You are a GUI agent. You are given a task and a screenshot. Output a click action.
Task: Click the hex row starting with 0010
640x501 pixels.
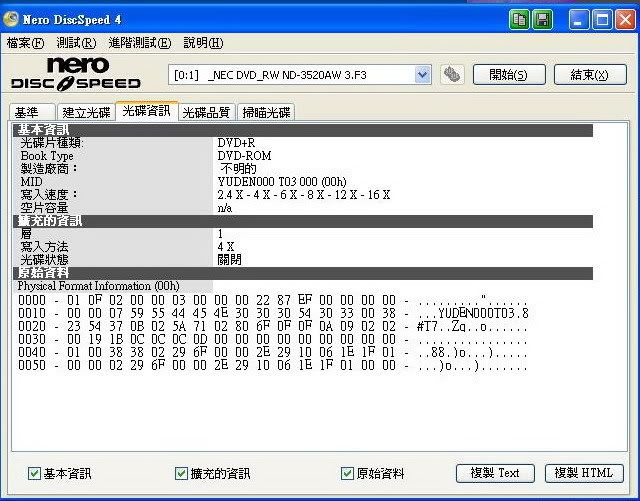pyautogui.click(x=273, y=314)
